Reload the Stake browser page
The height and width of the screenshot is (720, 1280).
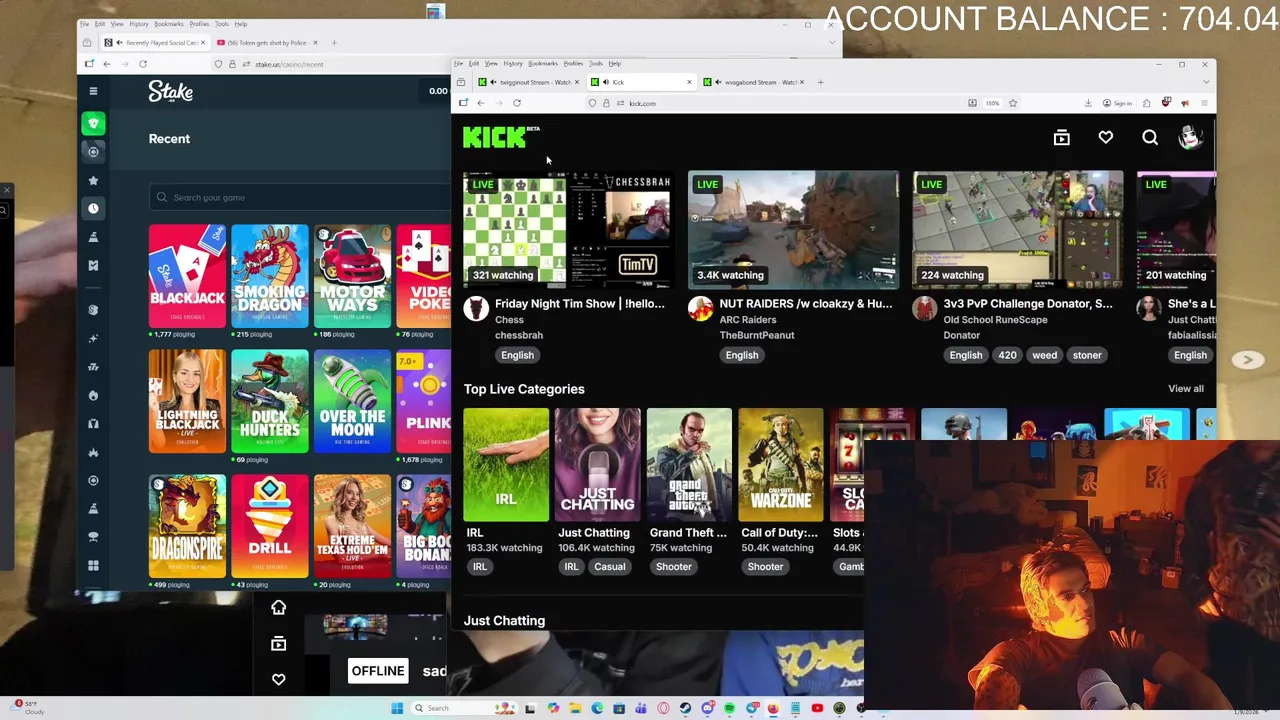[x=143, y=64]
